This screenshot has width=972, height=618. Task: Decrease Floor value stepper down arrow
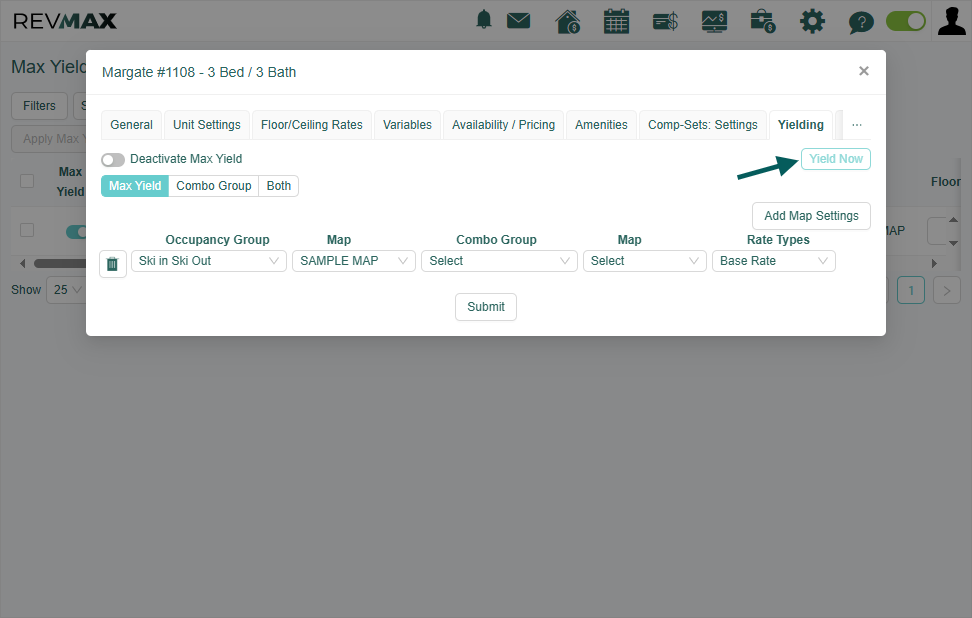click(953, 243)
